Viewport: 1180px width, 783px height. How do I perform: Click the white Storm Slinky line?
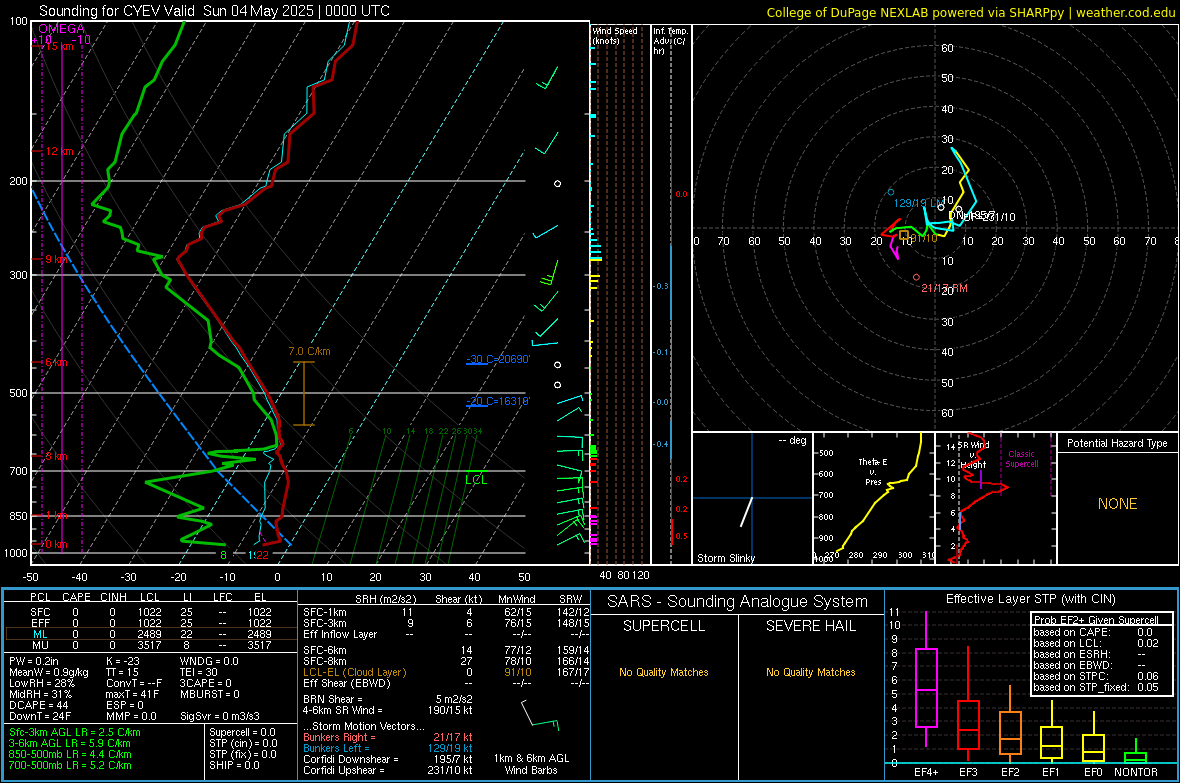pos(747,511)
